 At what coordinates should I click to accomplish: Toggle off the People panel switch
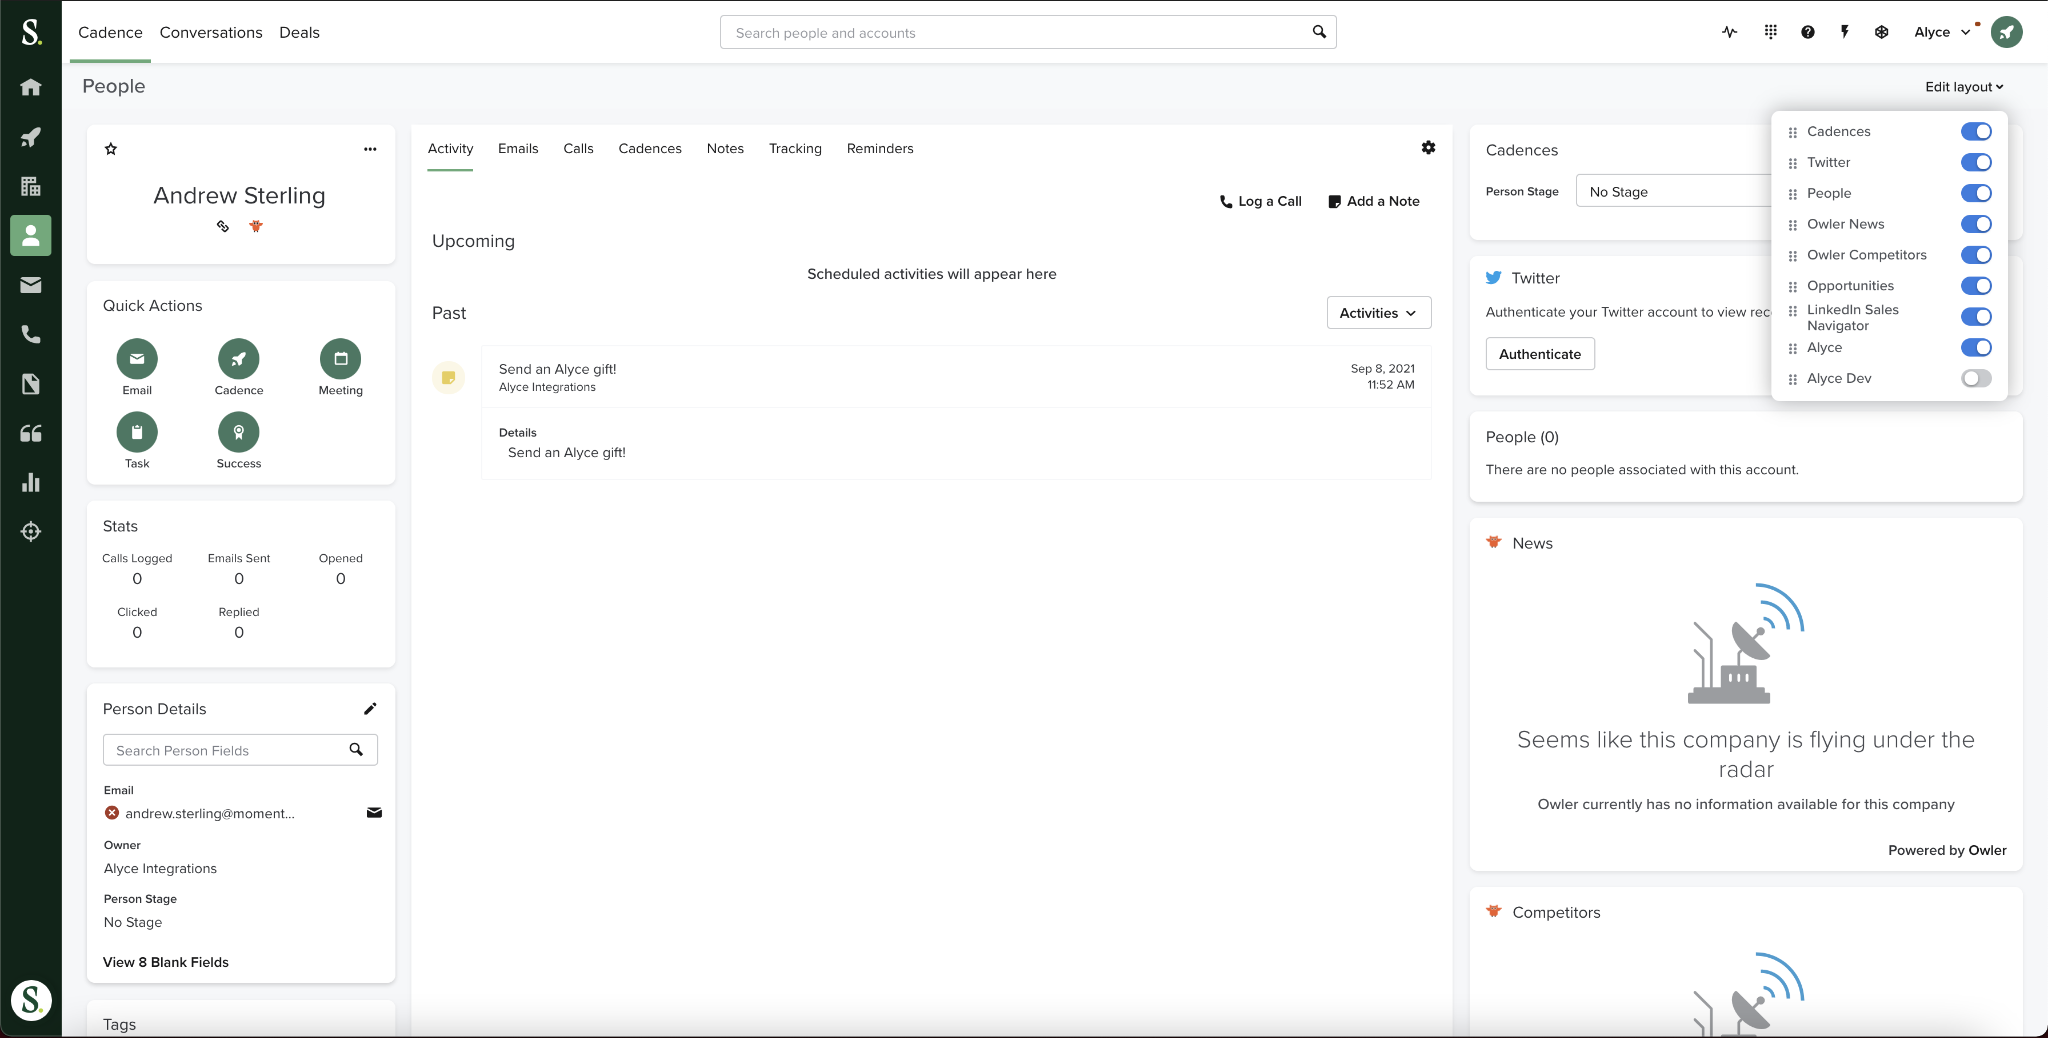[1976, 193]
